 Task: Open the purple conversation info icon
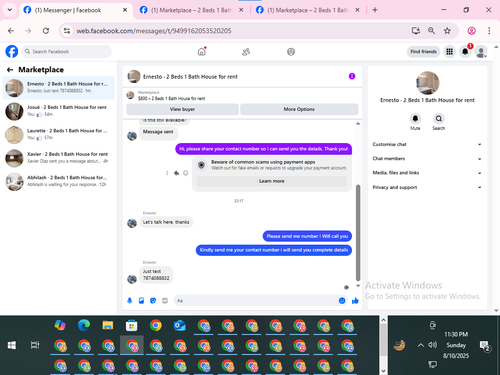[x=352, y=76]
